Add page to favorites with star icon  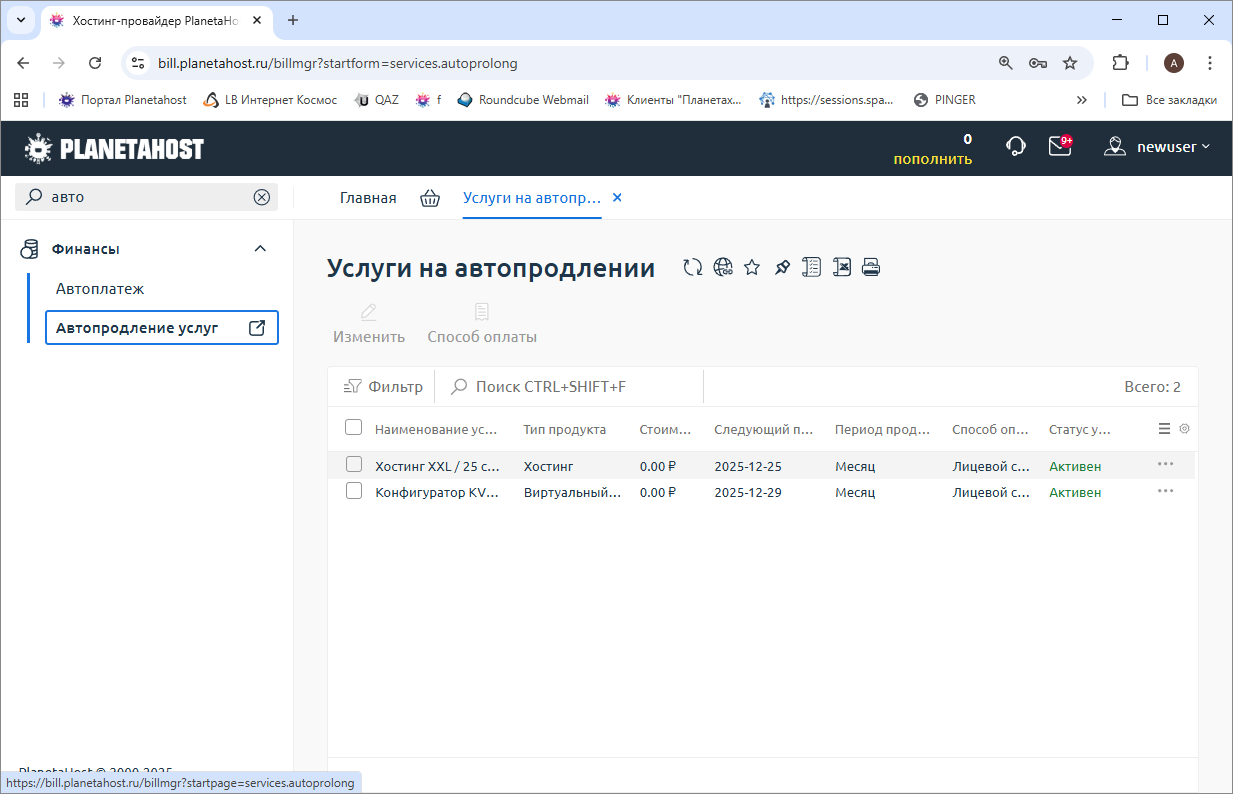752,267
